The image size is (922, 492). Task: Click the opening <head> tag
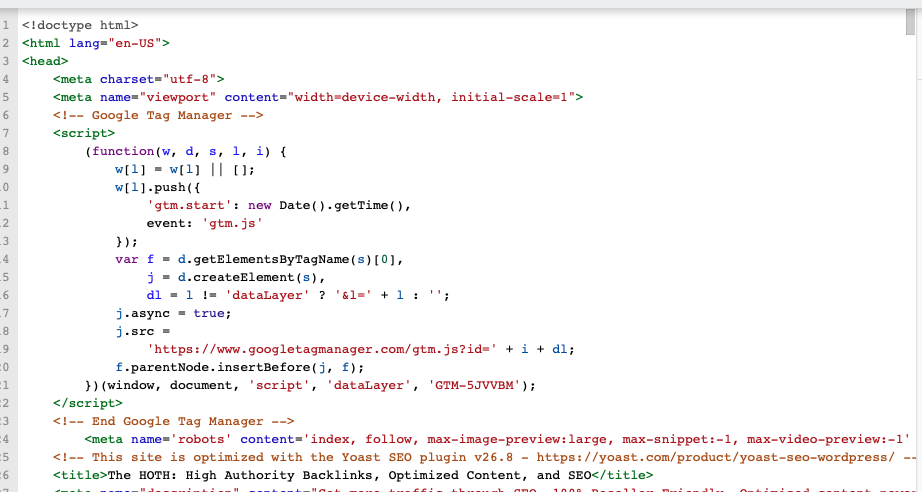pyautogui.click(x=45, y=61)
